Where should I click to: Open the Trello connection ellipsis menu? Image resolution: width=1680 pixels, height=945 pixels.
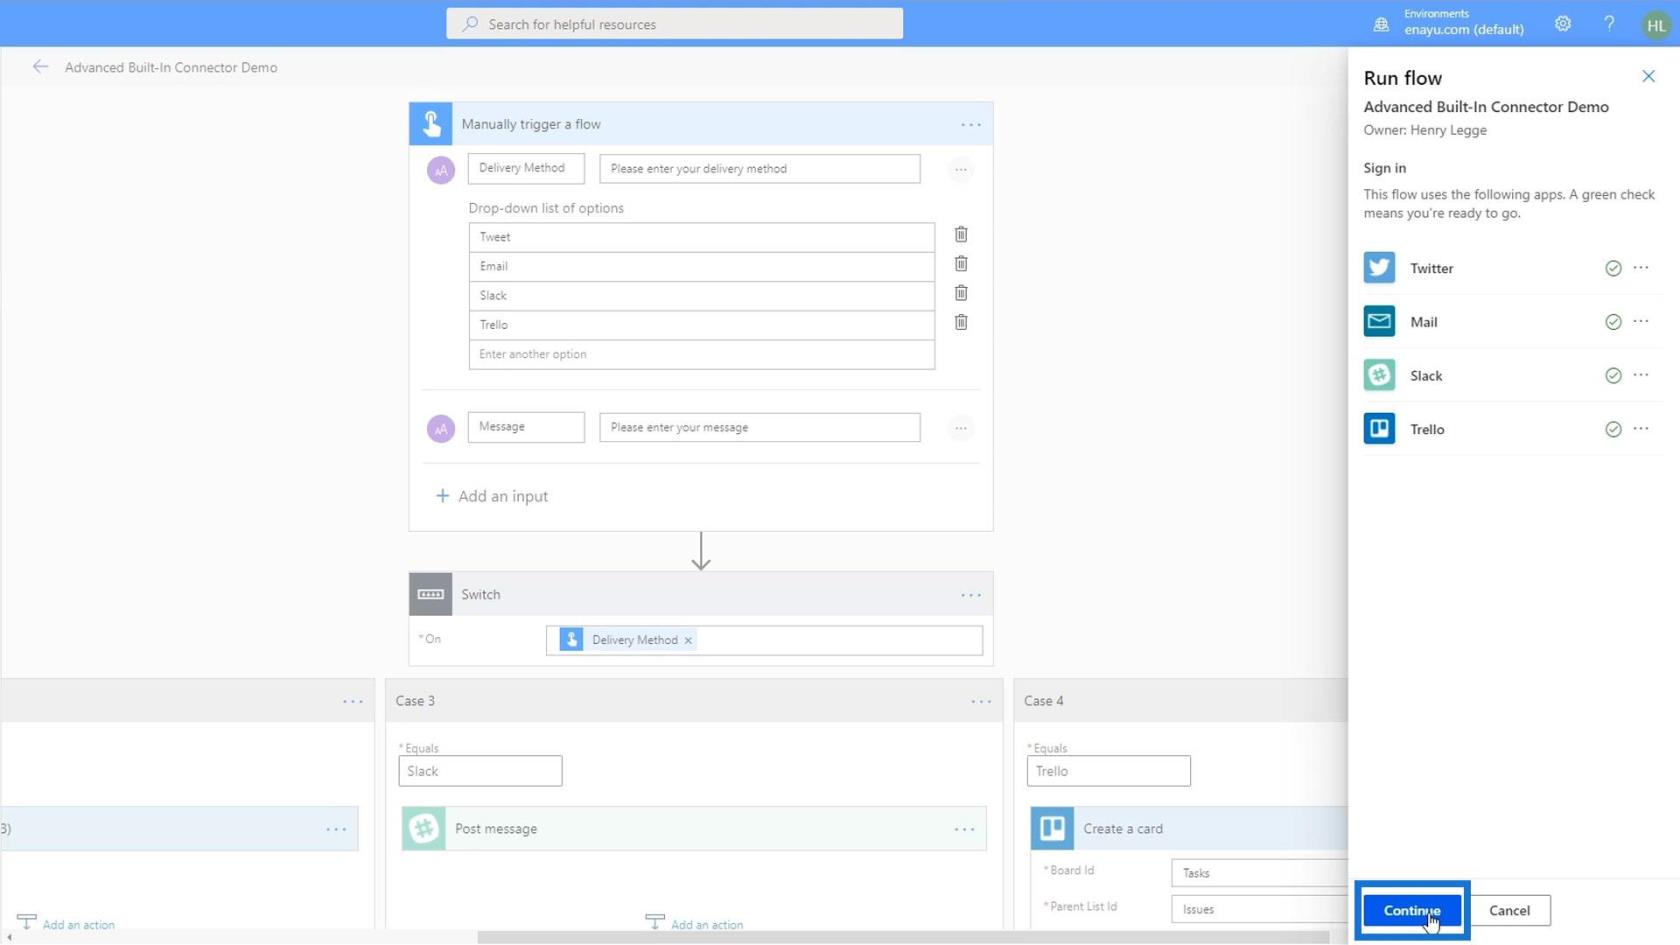click(x=1641, y=428)
